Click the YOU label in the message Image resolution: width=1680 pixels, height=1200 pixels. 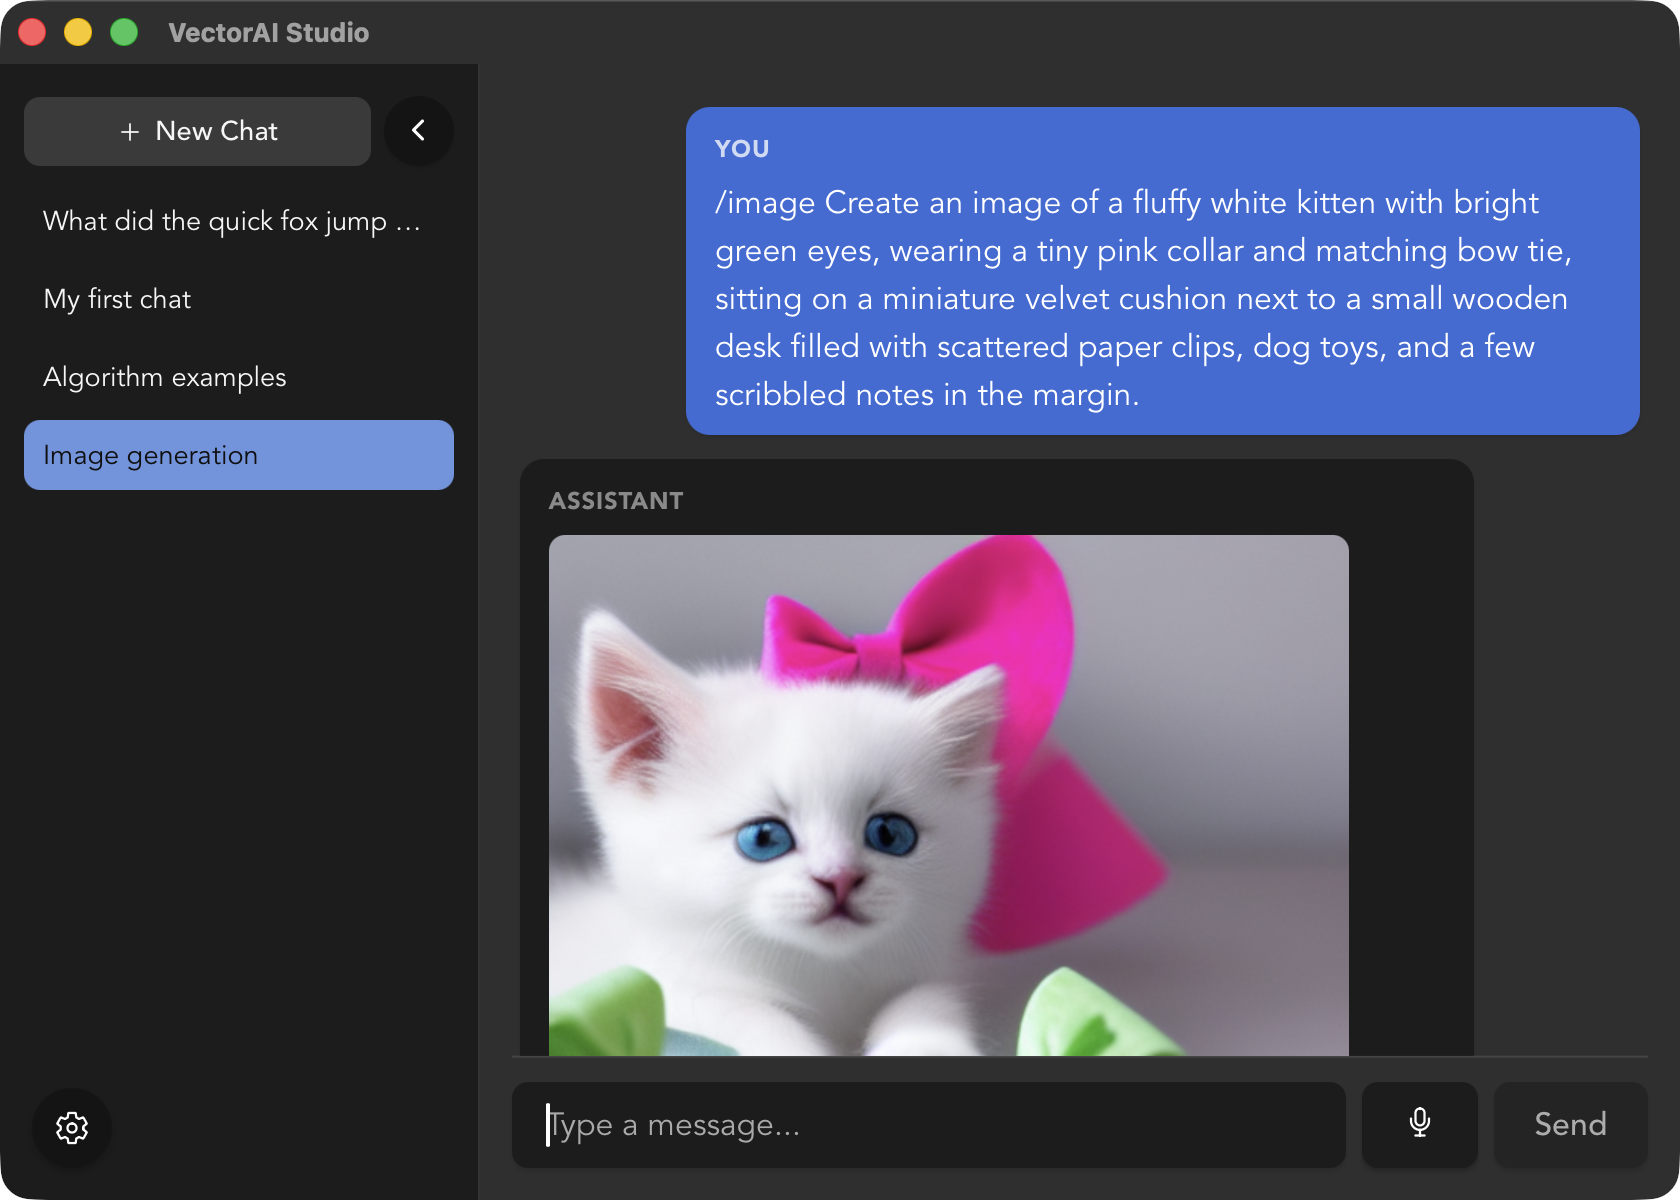pos(742,149)
